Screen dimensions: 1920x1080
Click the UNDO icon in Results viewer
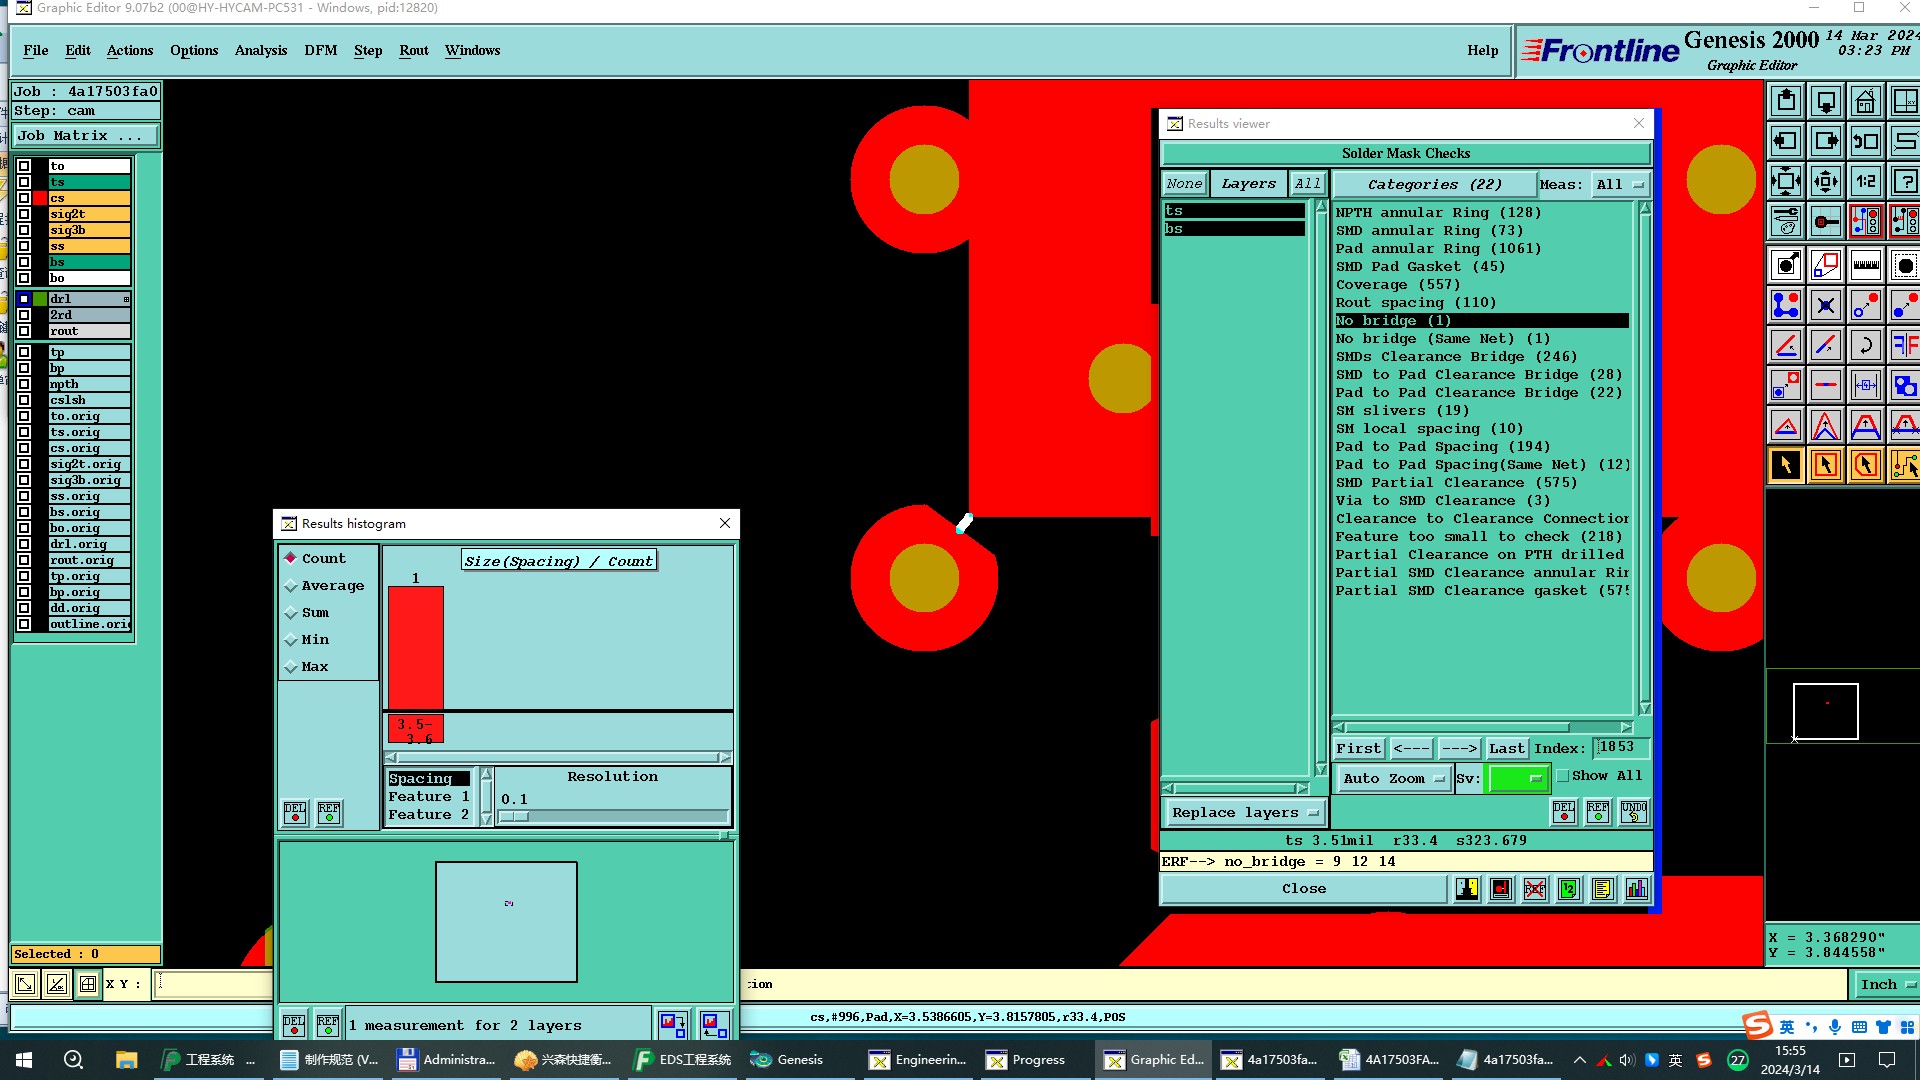click(1634, 812)
